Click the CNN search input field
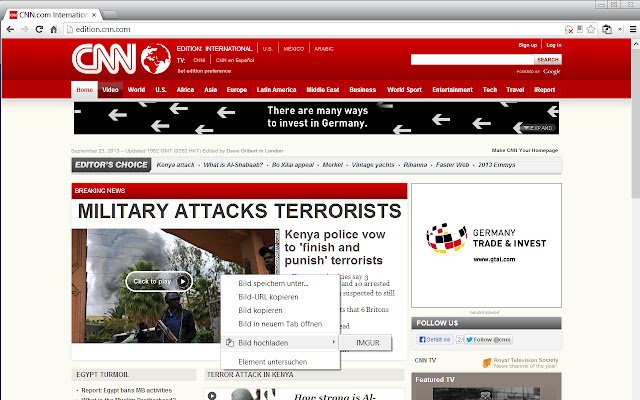Image resolution: width=640 pixels, height=400 pixels. [x=473, y=60]
